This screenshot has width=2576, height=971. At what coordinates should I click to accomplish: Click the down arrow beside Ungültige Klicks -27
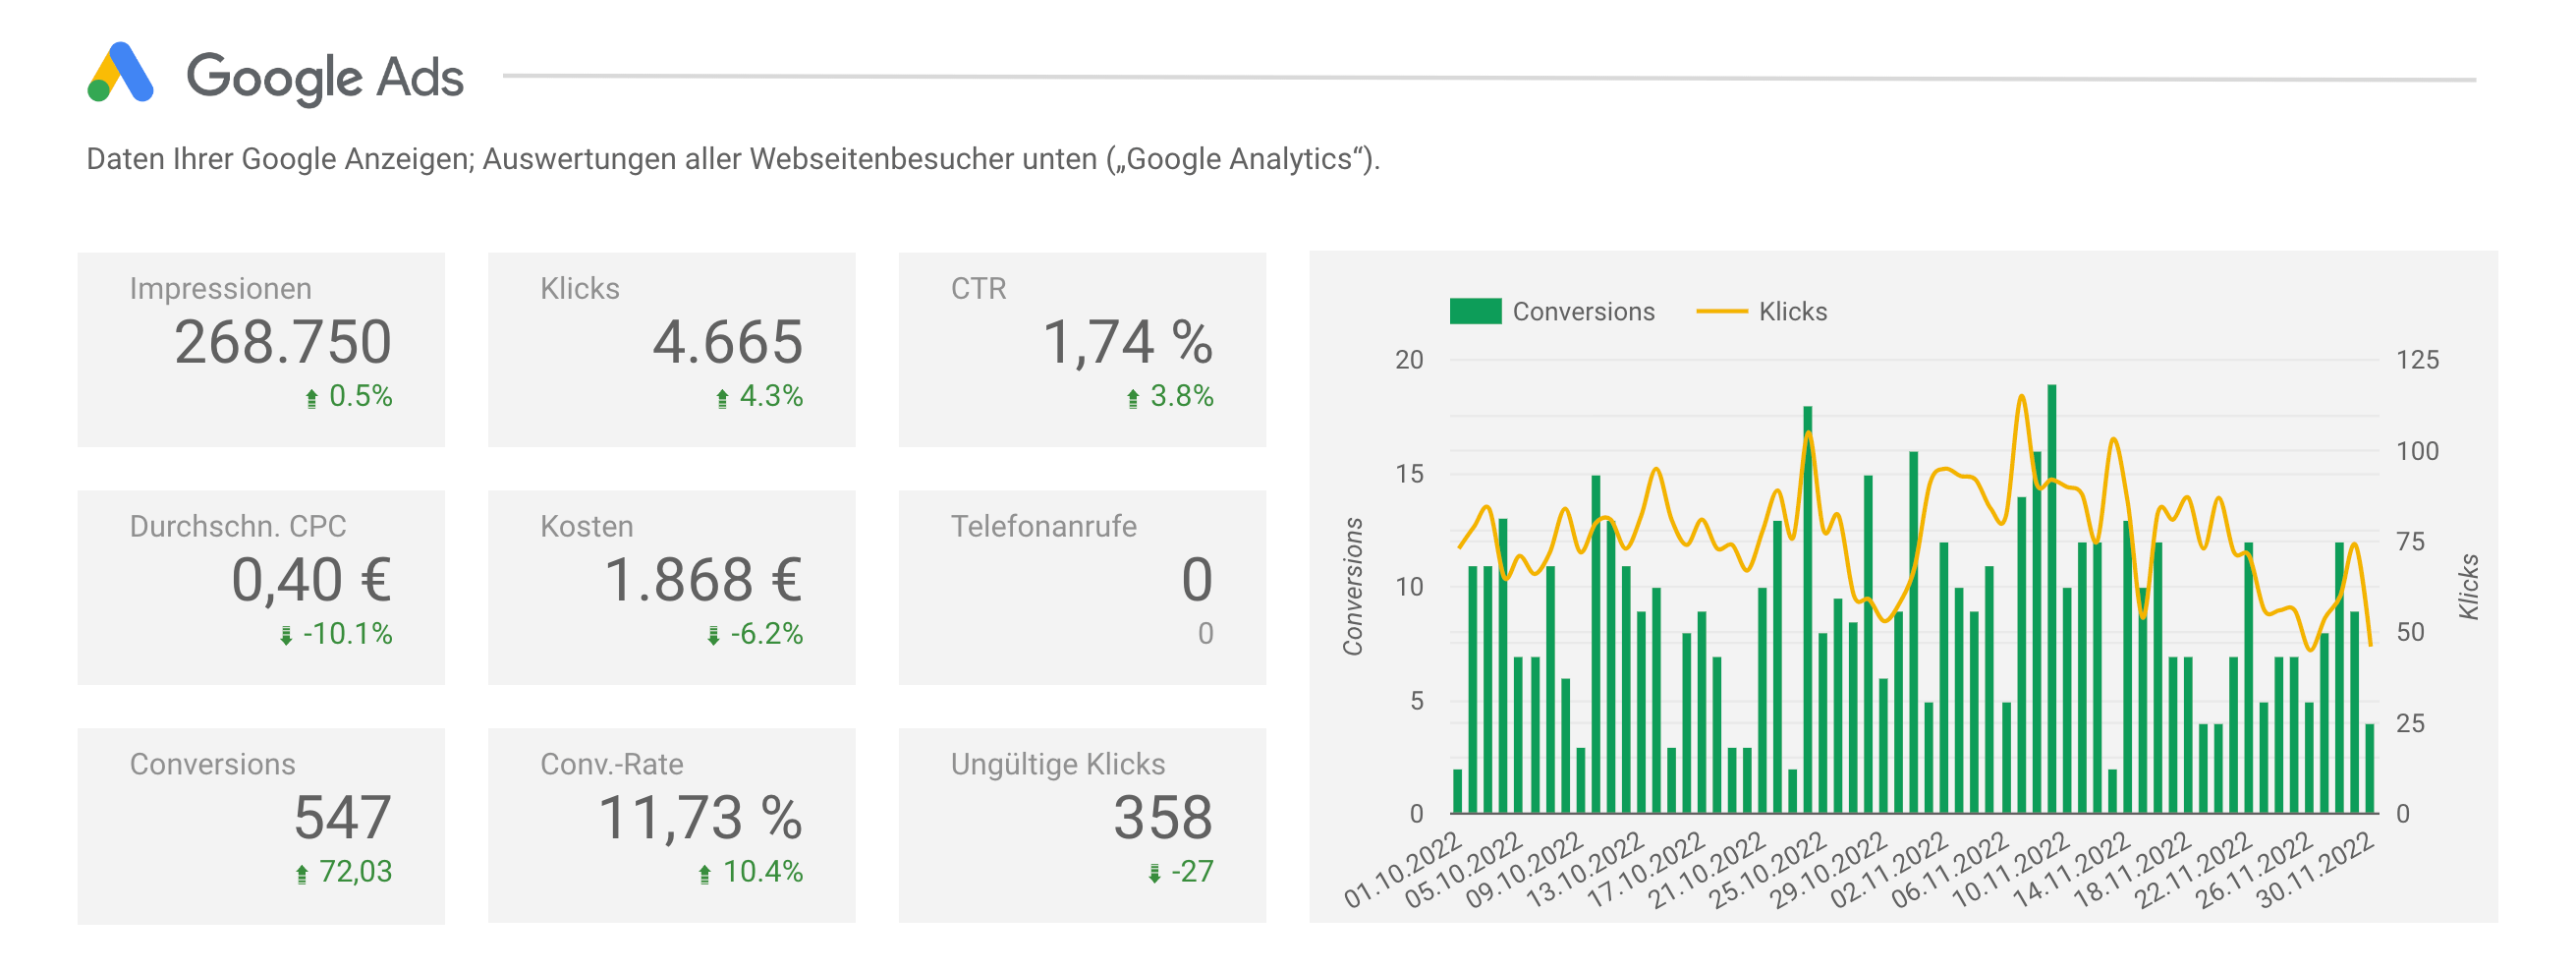click(x=1154, y=874)
